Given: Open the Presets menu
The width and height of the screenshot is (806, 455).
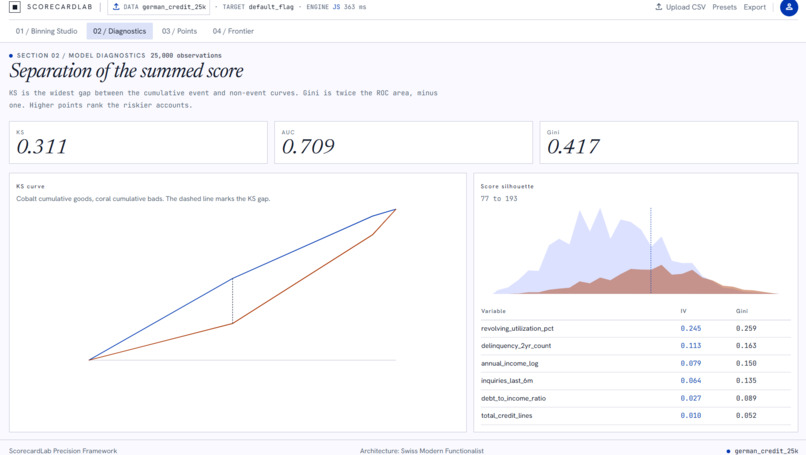Looking at the screenshot, I should [x=724, y=7].
